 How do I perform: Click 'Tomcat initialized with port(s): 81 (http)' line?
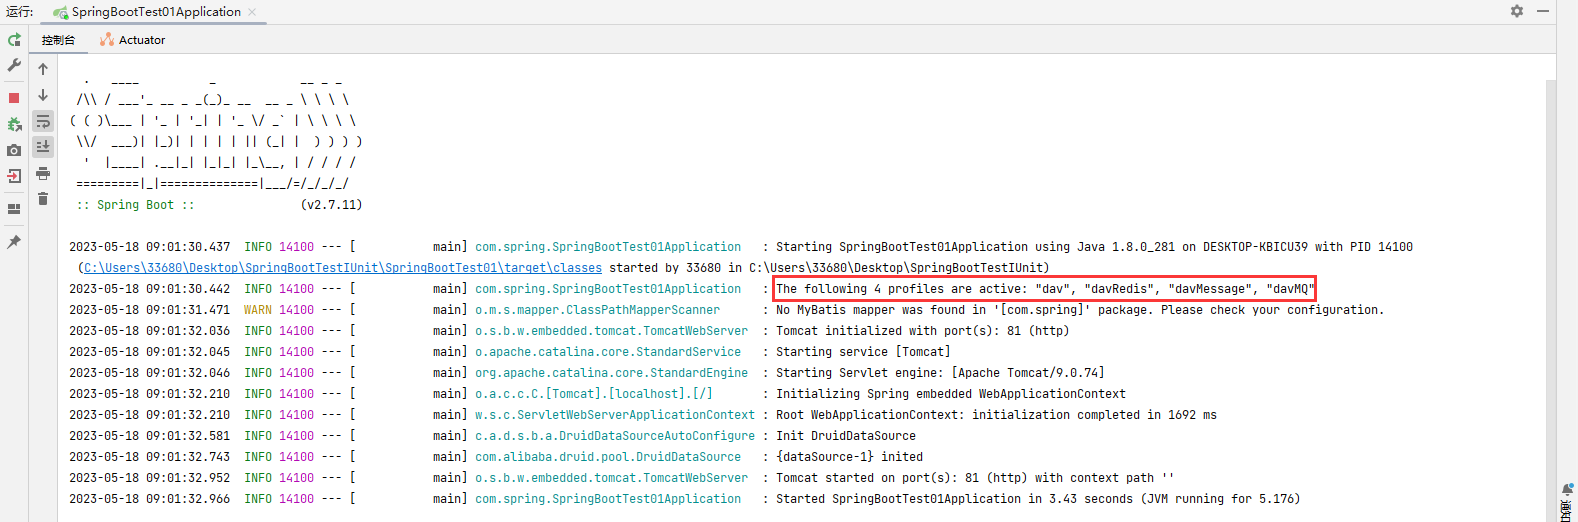[923, 331]
